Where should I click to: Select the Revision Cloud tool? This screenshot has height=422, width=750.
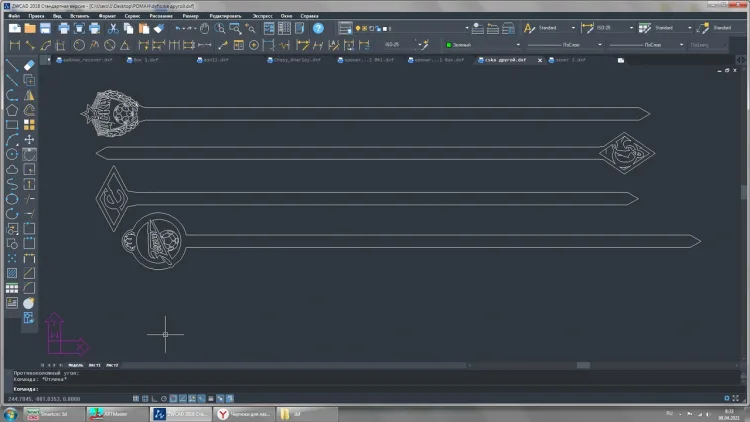(12, 169)
